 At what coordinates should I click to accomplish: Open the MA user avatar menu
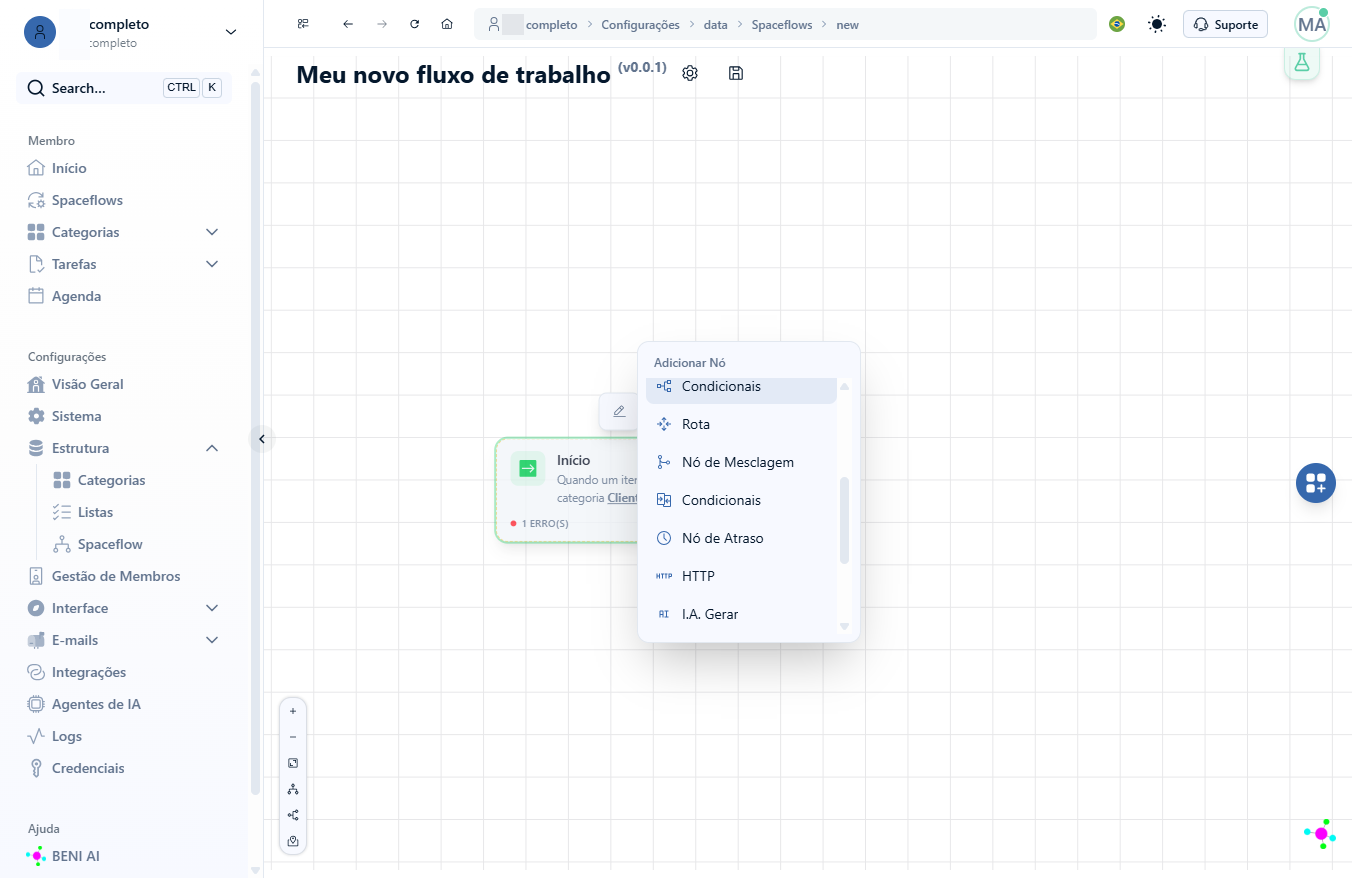[x=1312, y=24]
